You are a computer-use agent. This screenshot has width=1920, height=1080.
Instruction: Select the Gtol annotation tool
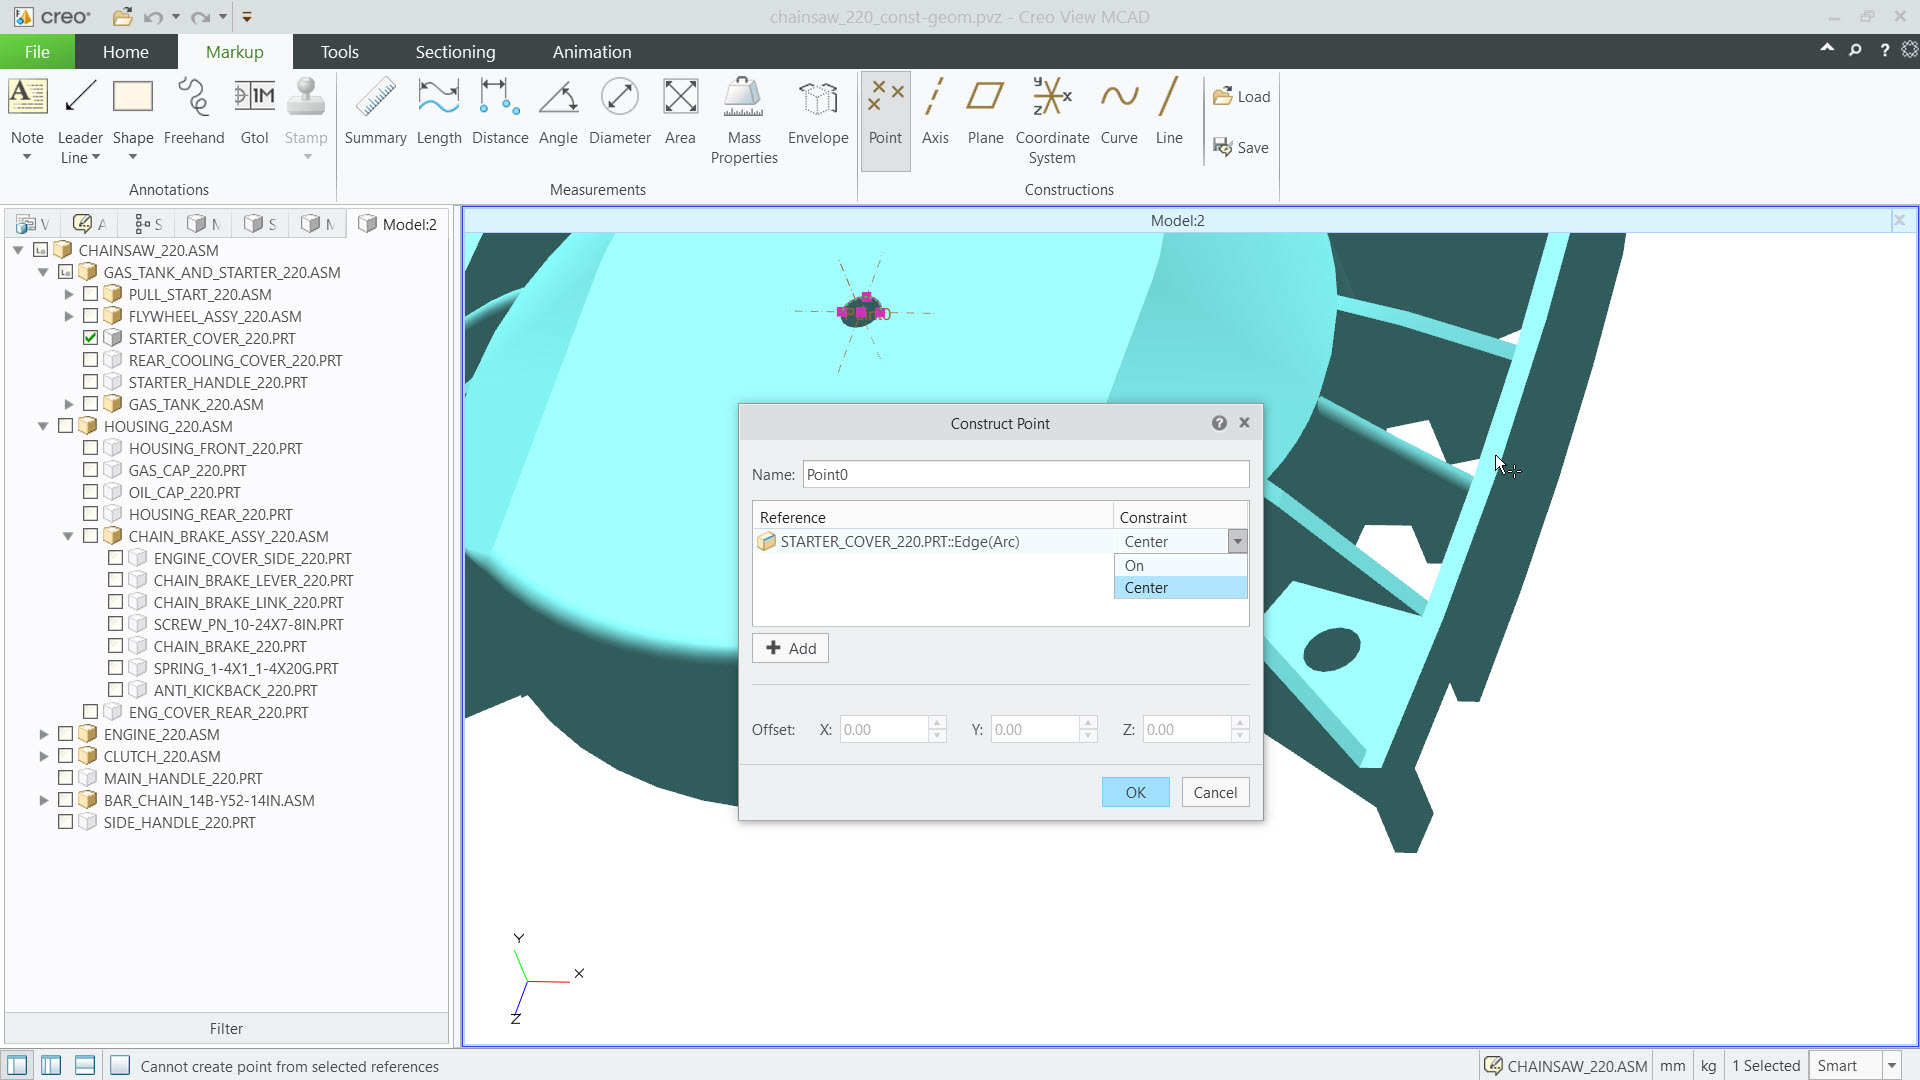[x=254, y=112]
